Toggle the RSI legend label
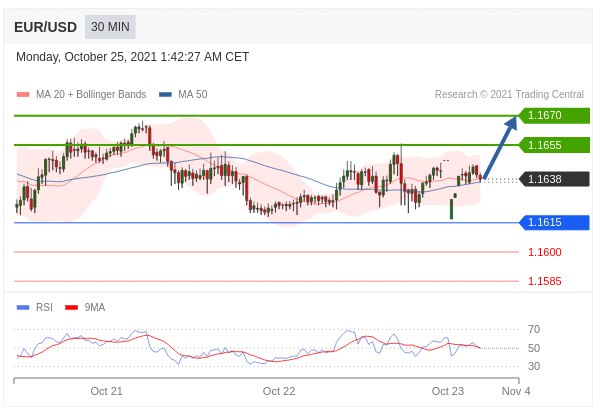The image size is (600, 414). coord(44,307)
